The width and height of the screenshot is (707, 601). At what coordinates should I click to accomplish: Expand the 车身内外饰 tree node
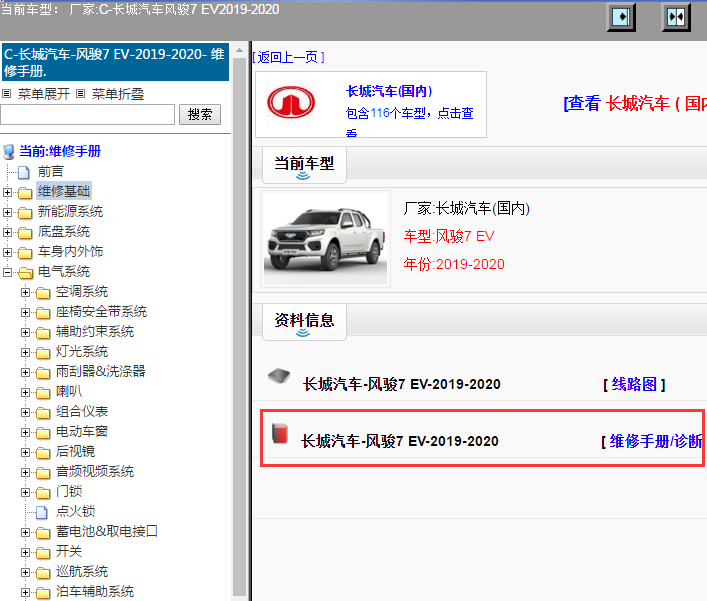(7, 252)
